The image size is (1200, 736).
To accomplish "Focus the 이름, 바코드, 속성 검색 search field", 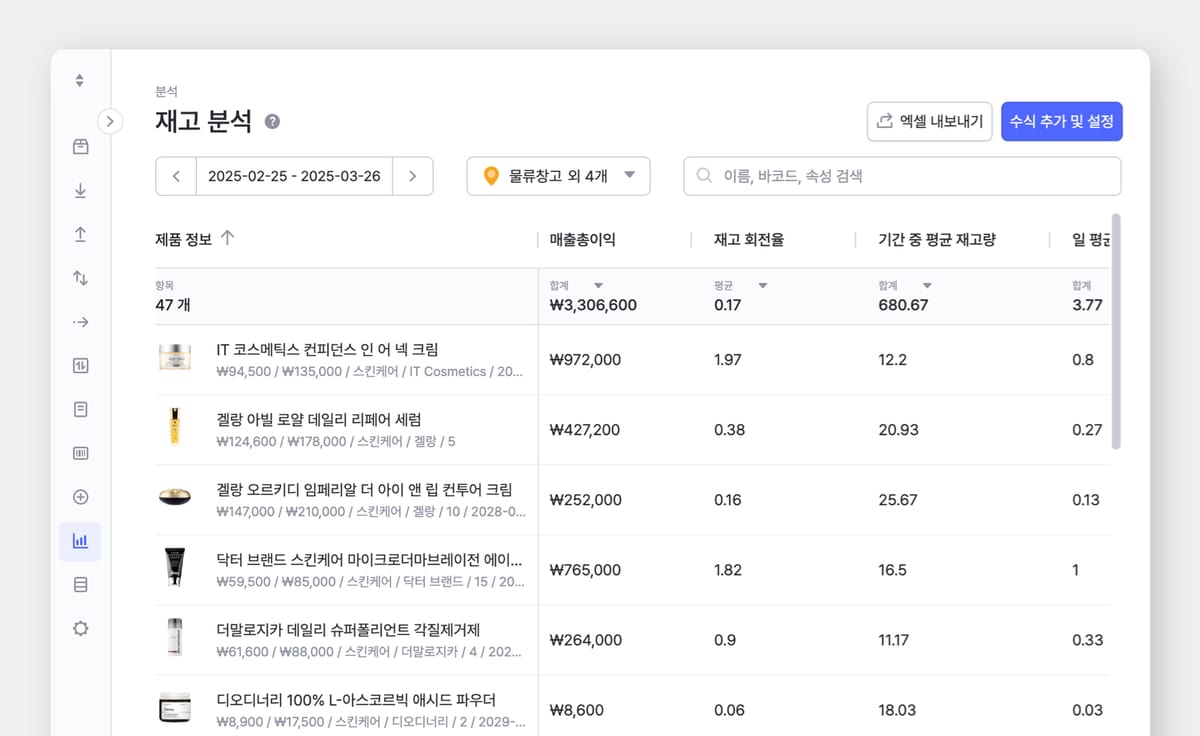I will coord(902,176).
